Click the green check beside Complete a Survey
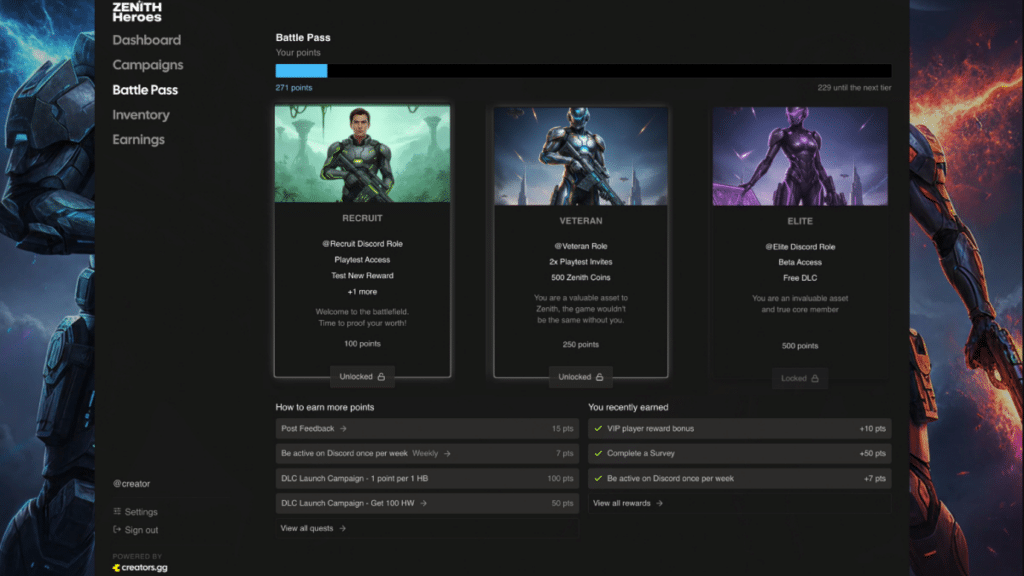Screen dimensions: 1024x576 (x=598, y=453)
